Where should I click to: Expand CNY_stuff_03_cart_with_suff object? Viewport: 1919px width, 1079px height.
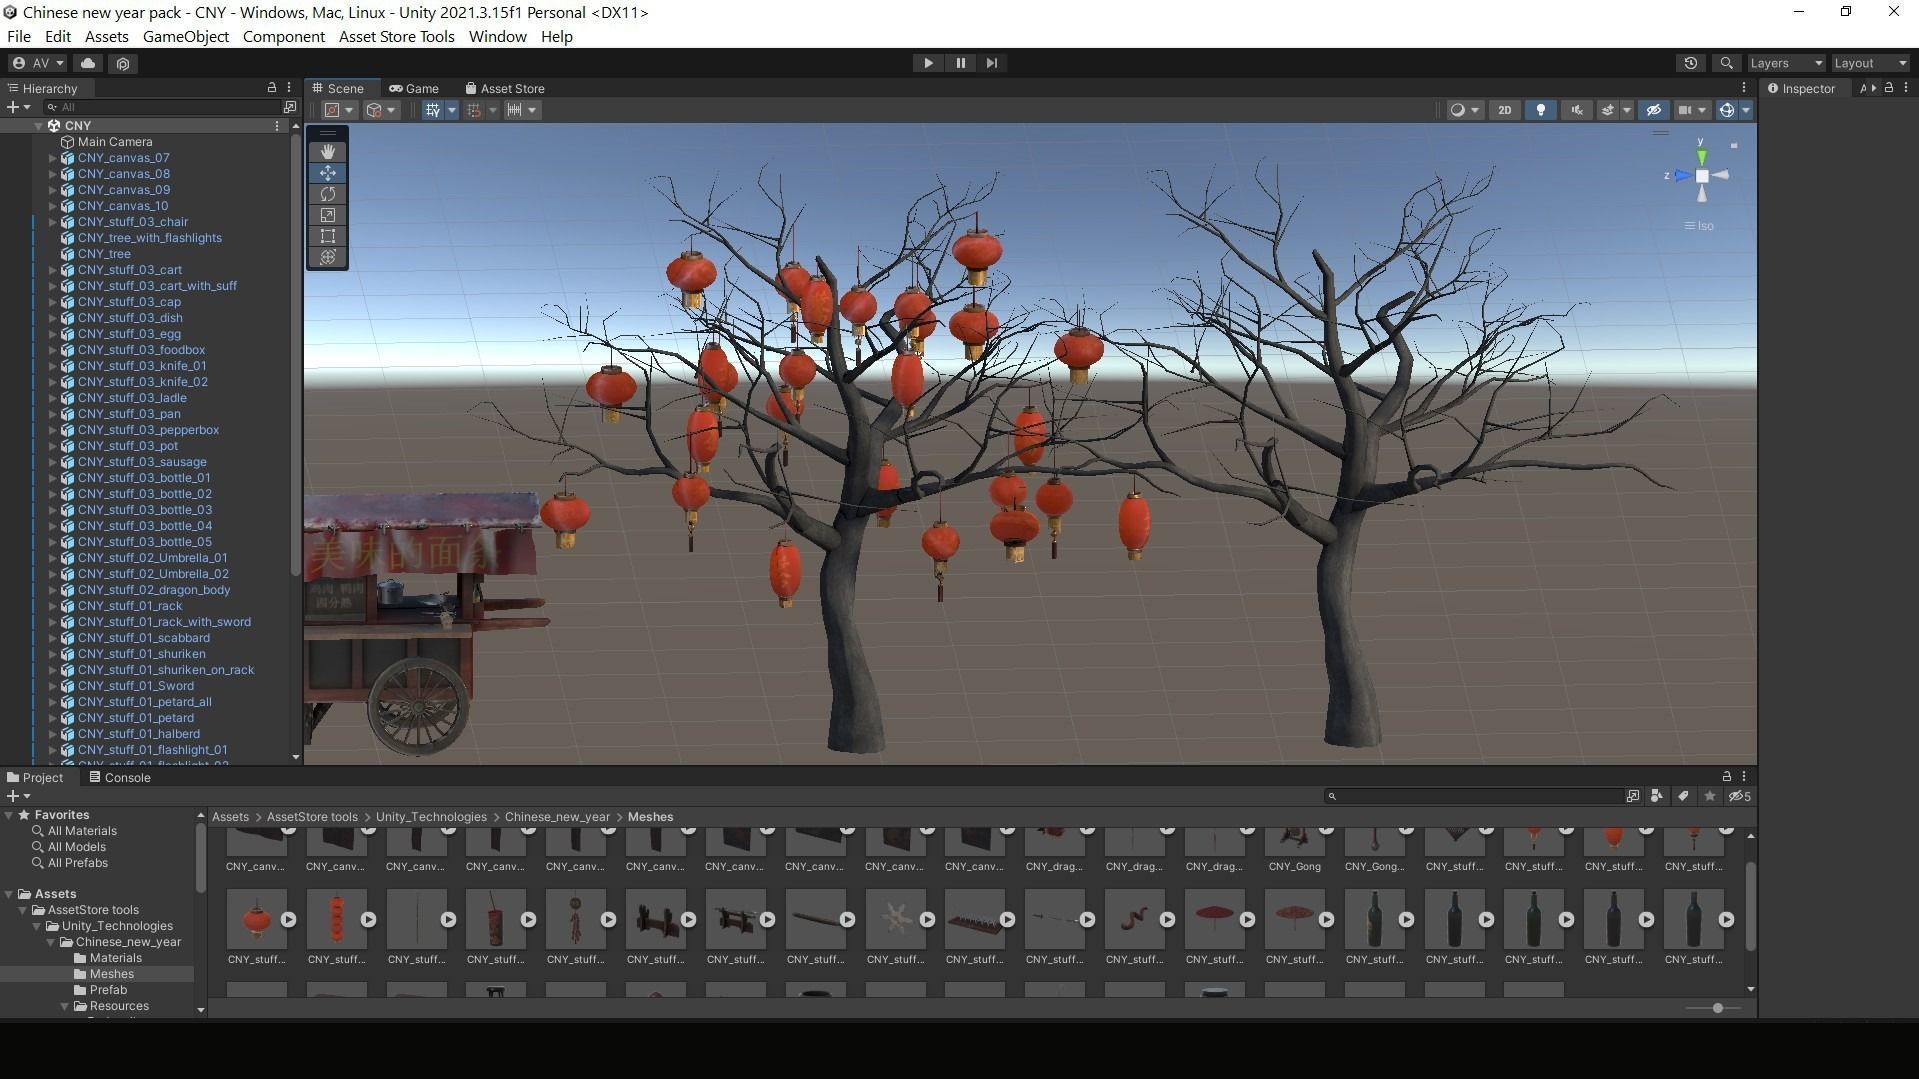tap(53, 286)
